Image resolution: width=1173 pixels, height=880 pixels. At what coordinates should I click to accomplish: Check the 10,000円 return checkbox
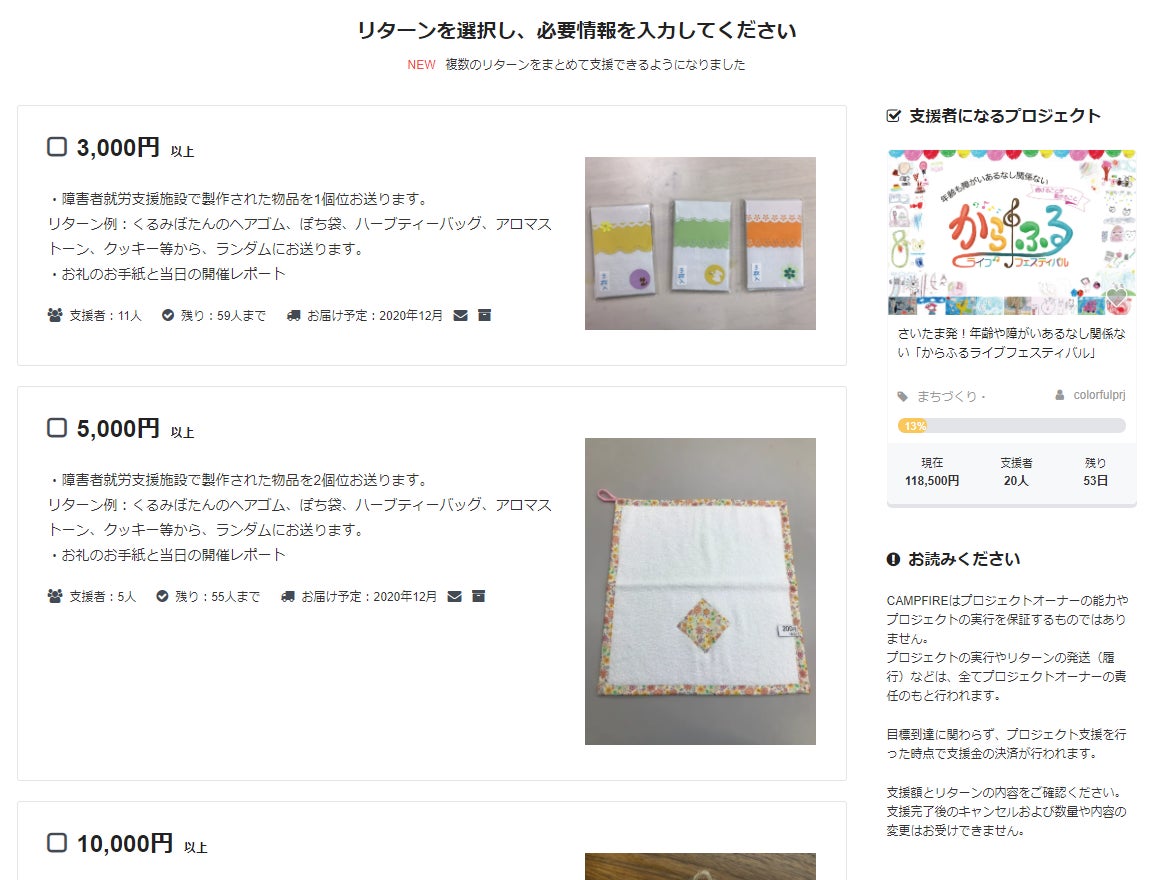point(57,843)
